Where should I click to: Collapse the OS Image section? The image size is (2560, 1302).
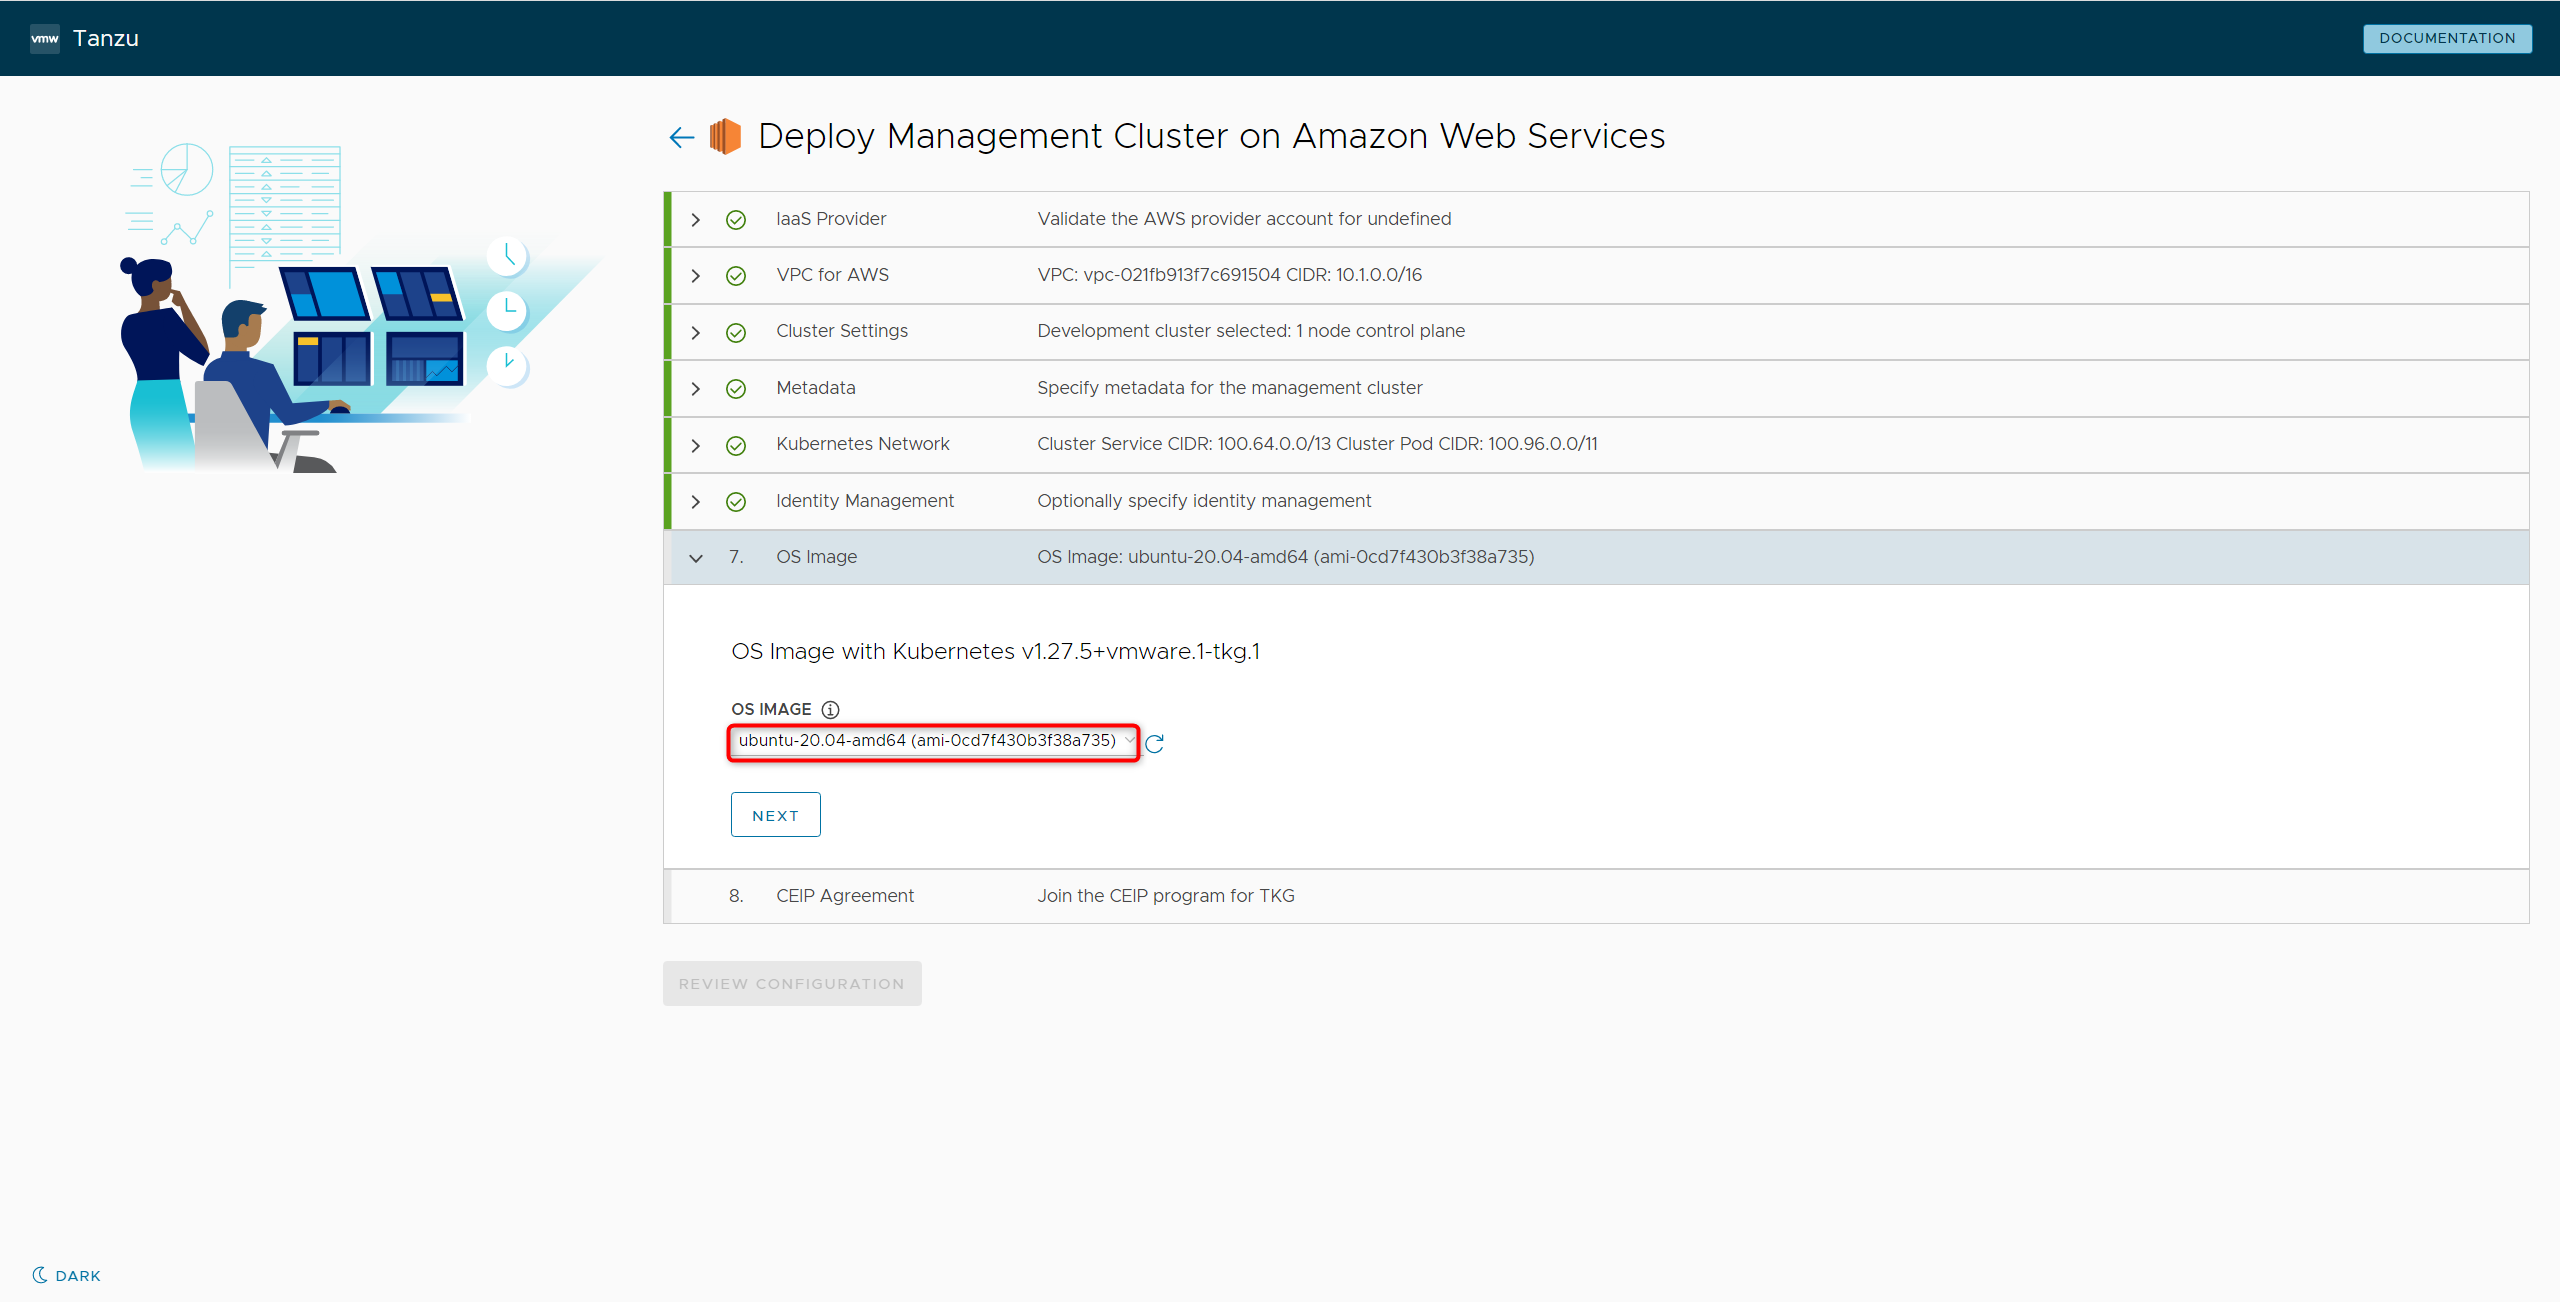pos(696,558)
